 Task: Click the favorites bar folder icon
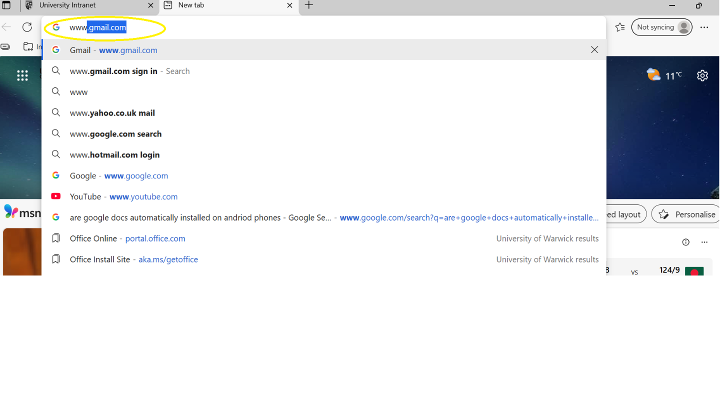(x=28, y=46)
